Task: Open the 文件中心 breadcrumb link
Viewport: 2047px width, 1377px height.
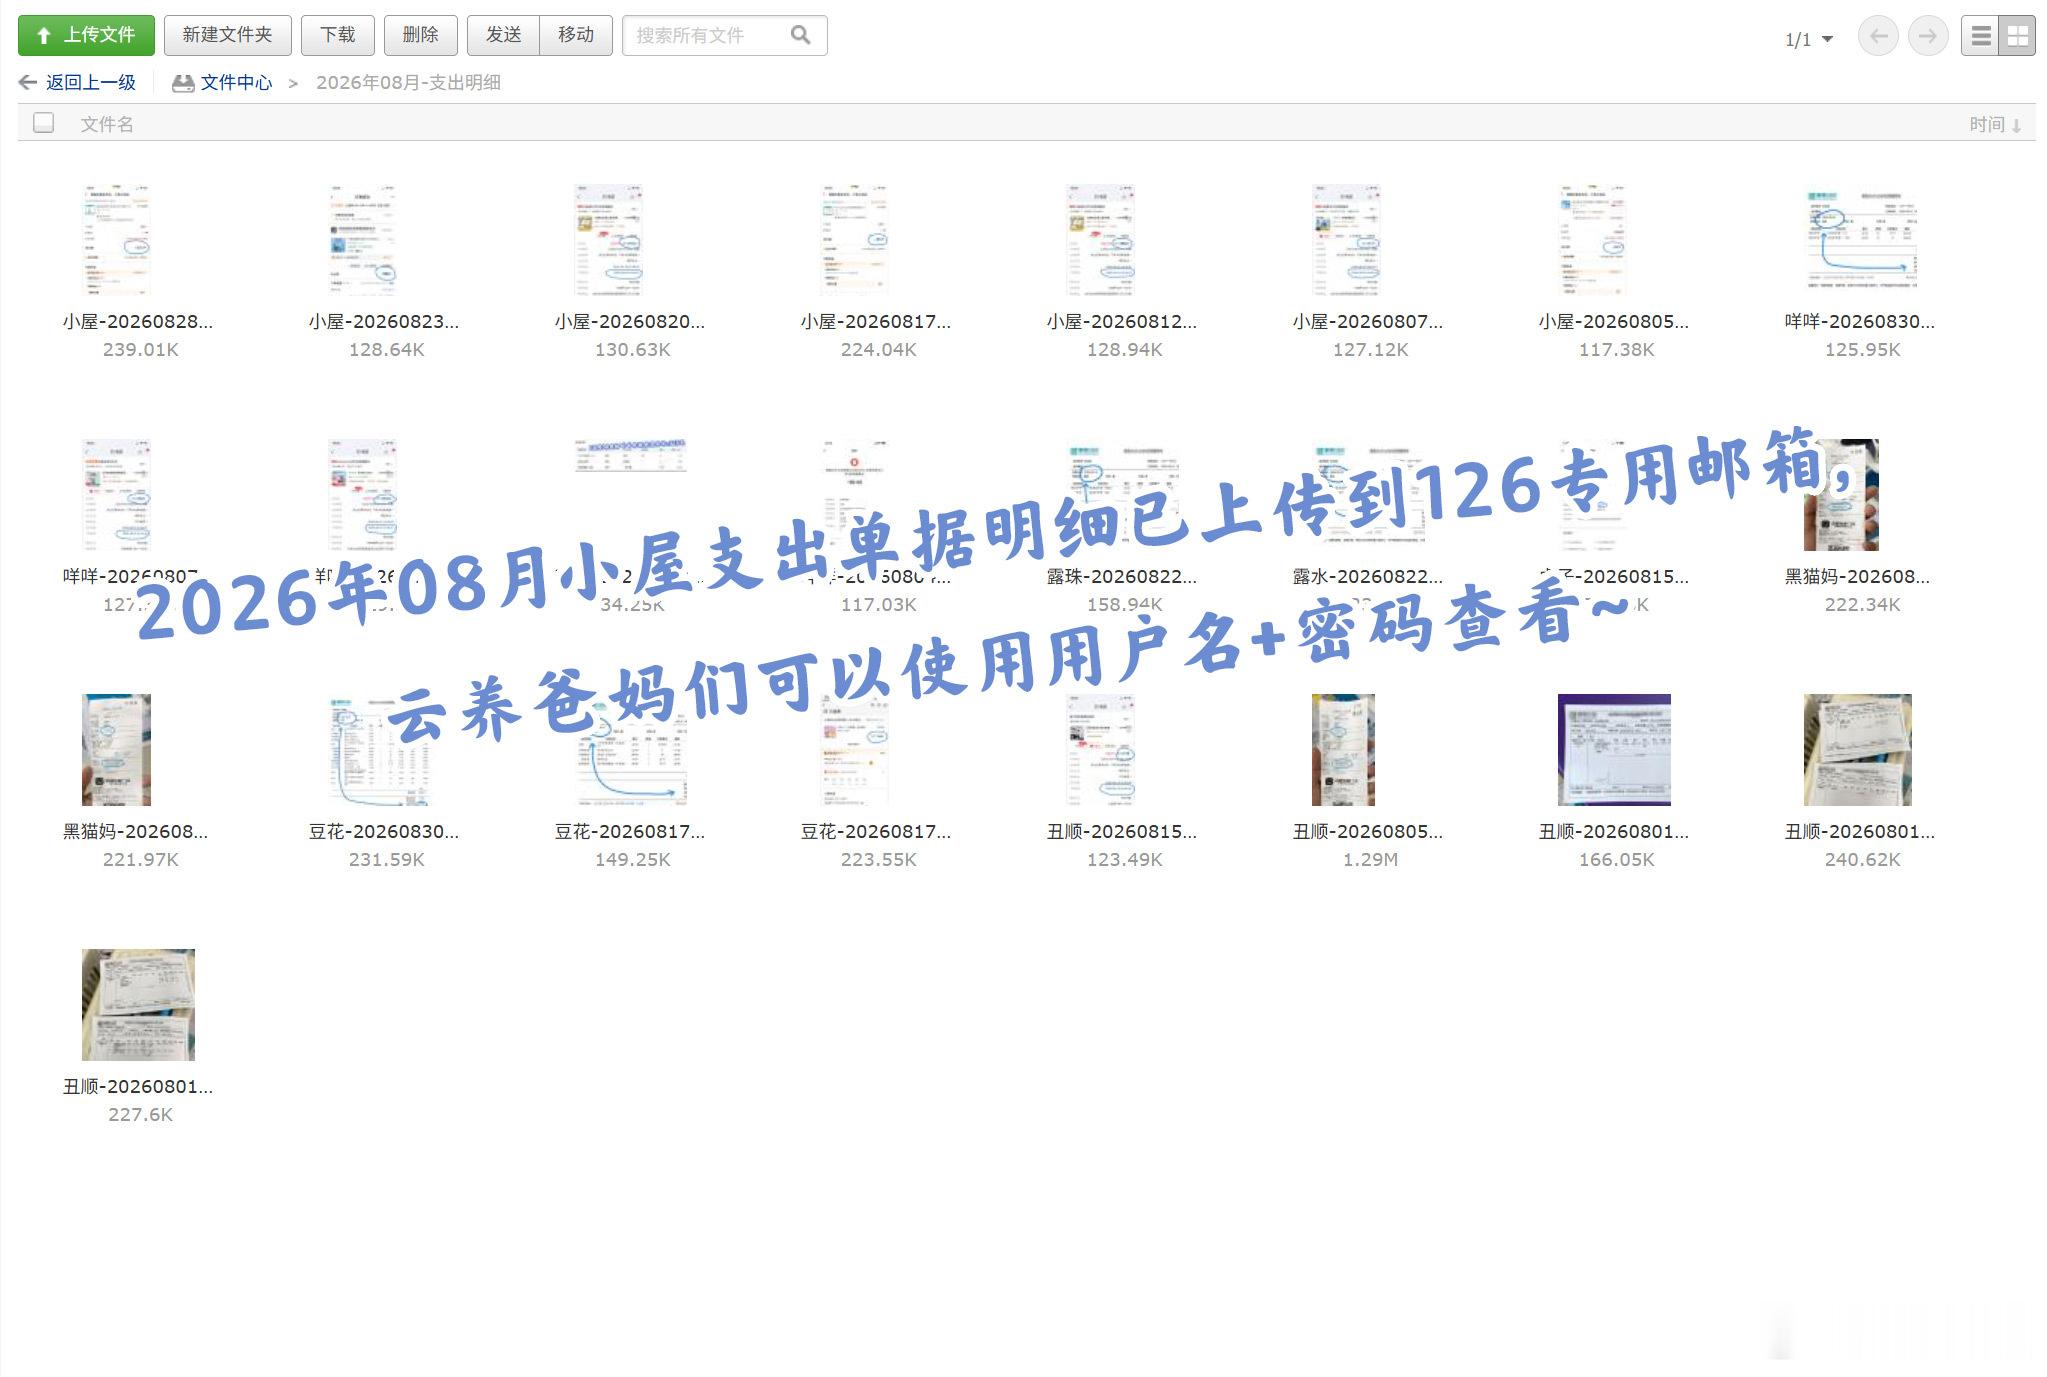Action: [x=236, y=83]
